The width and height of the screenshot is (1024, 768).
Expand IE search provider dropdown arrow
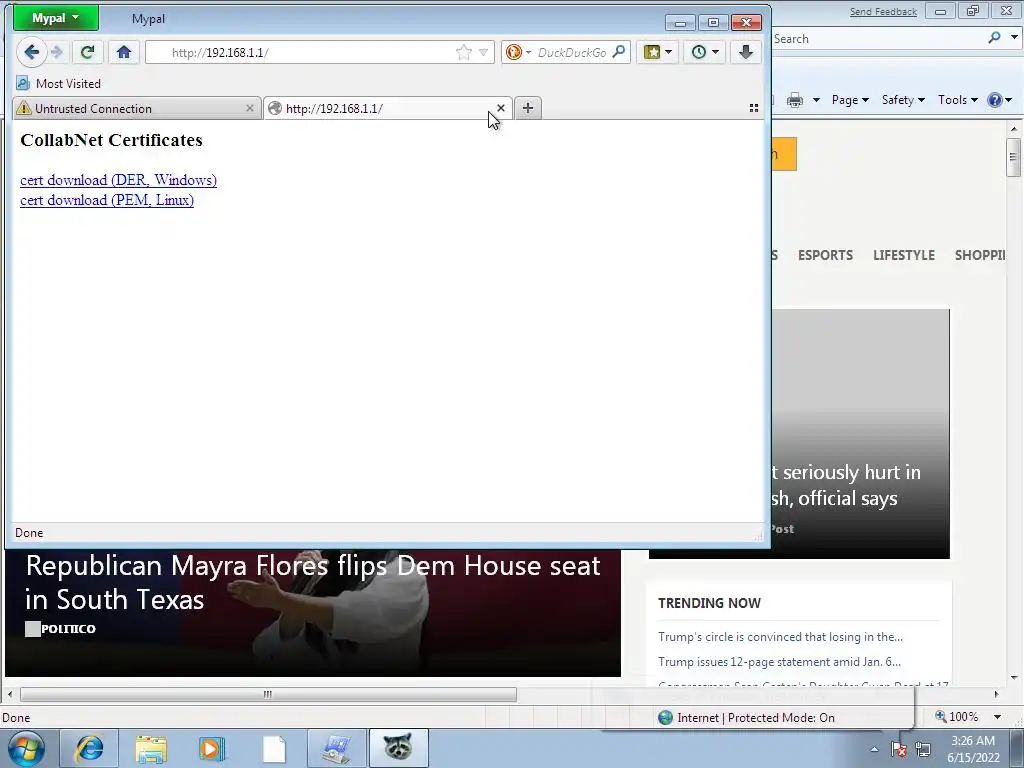click(1014, 38)
